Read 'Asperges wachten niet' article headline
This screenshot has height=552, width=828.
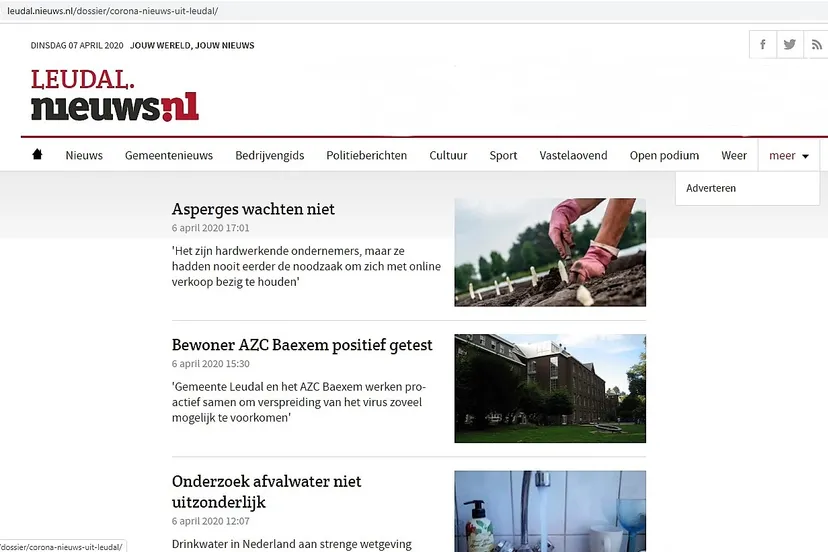pyautogui.click(x=253, y=209)
